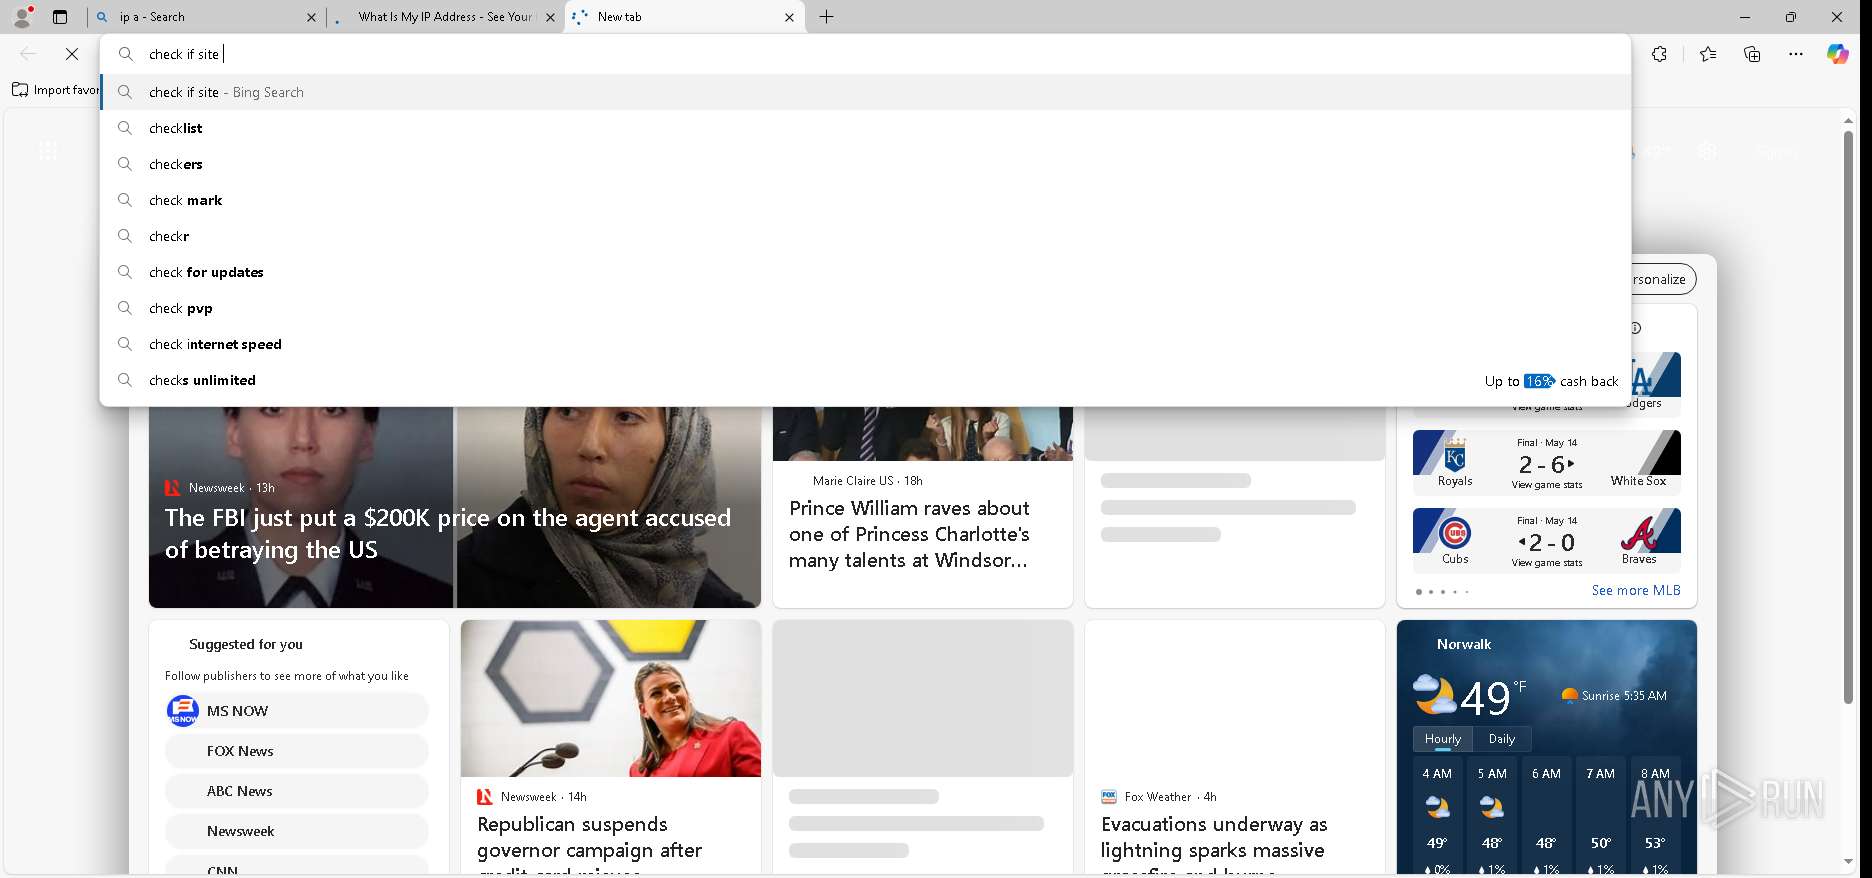Click into the address bar text field
This screenshot has width=1872, height=878.
(x=865, y=54)
